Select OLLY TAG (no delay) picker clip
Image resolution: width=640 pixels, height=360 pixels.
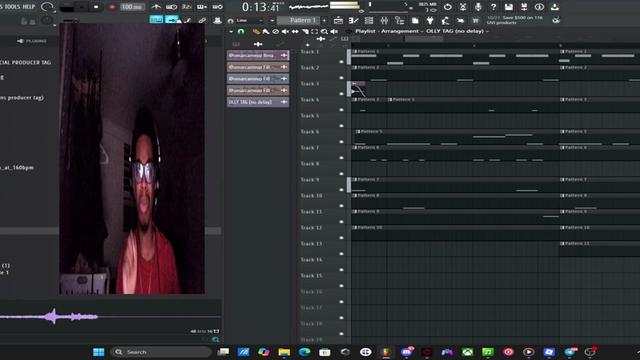258,102
